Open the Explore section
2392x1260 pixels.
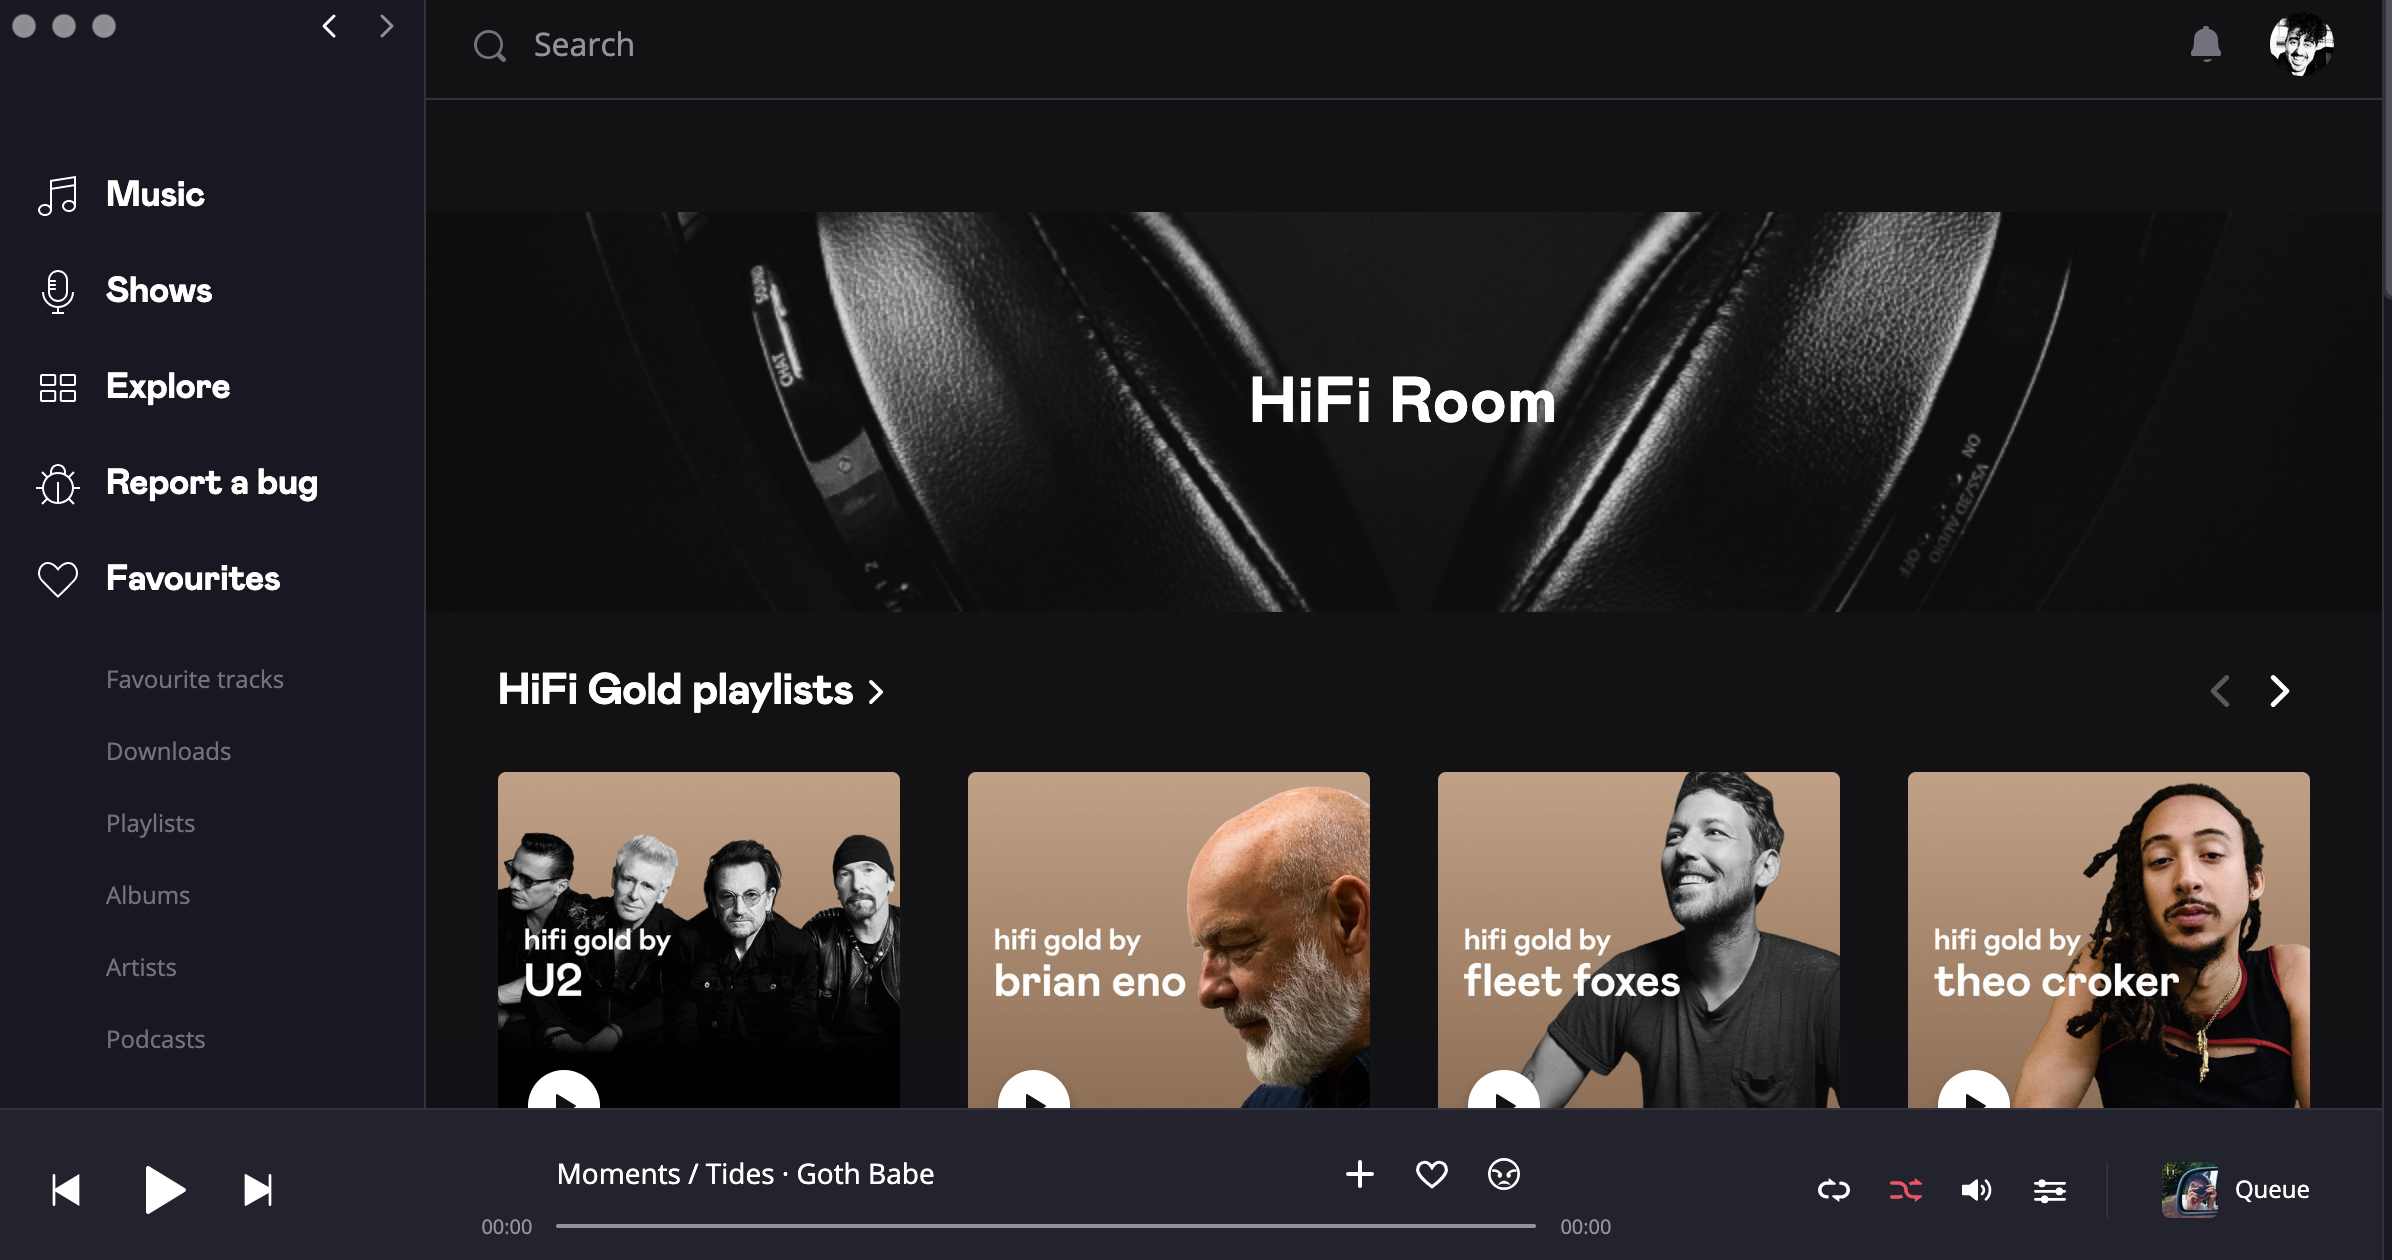click(168, 386)
